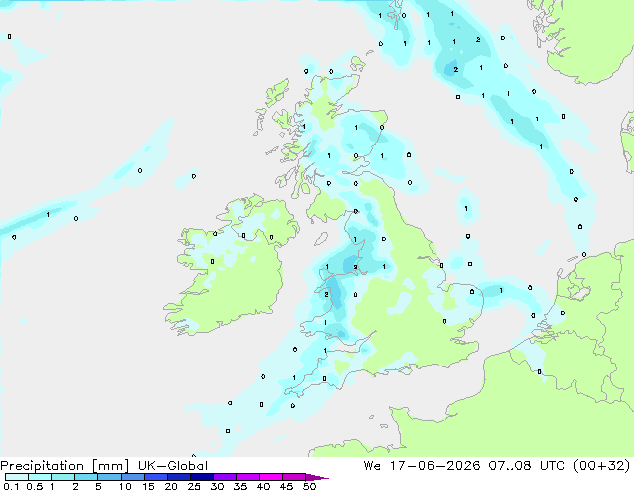Click the 45–50 mm legend swatch
Viewport: 634px width, 490px height.
[x=294, y=477]
